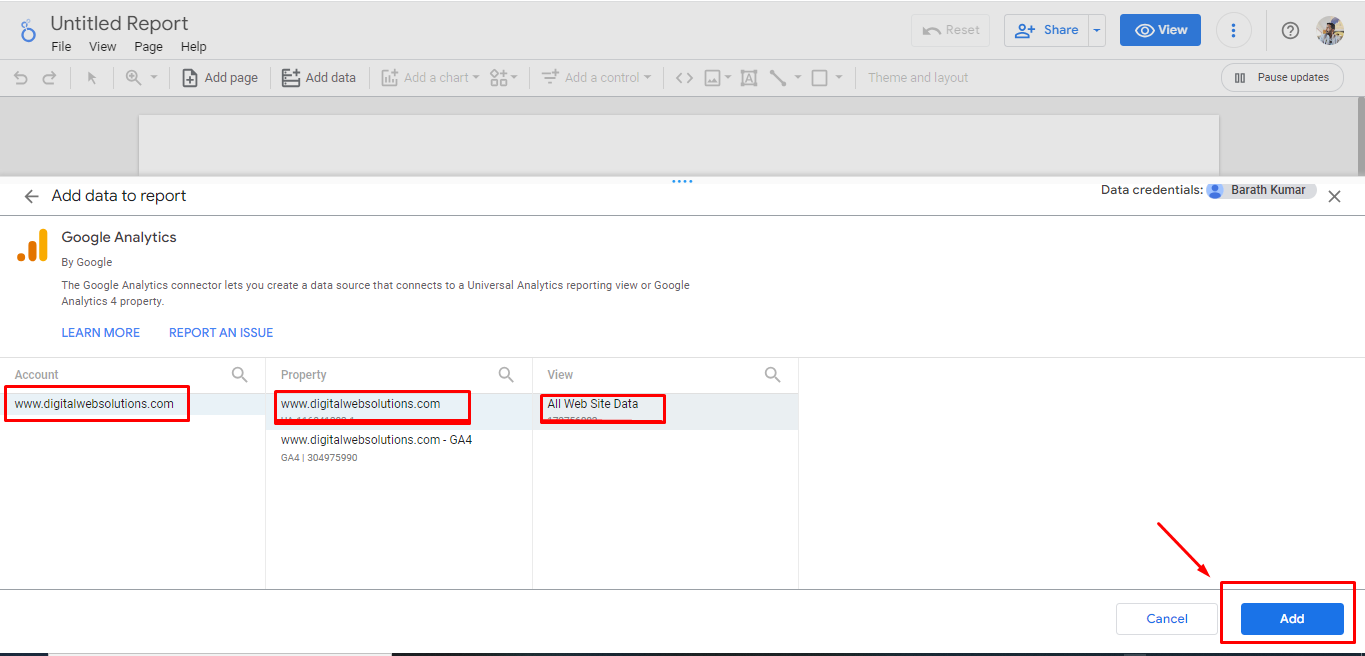This screenshot has height=656, width=1365.
Task: Click the search icon in View column
Action: coord(773,374)
